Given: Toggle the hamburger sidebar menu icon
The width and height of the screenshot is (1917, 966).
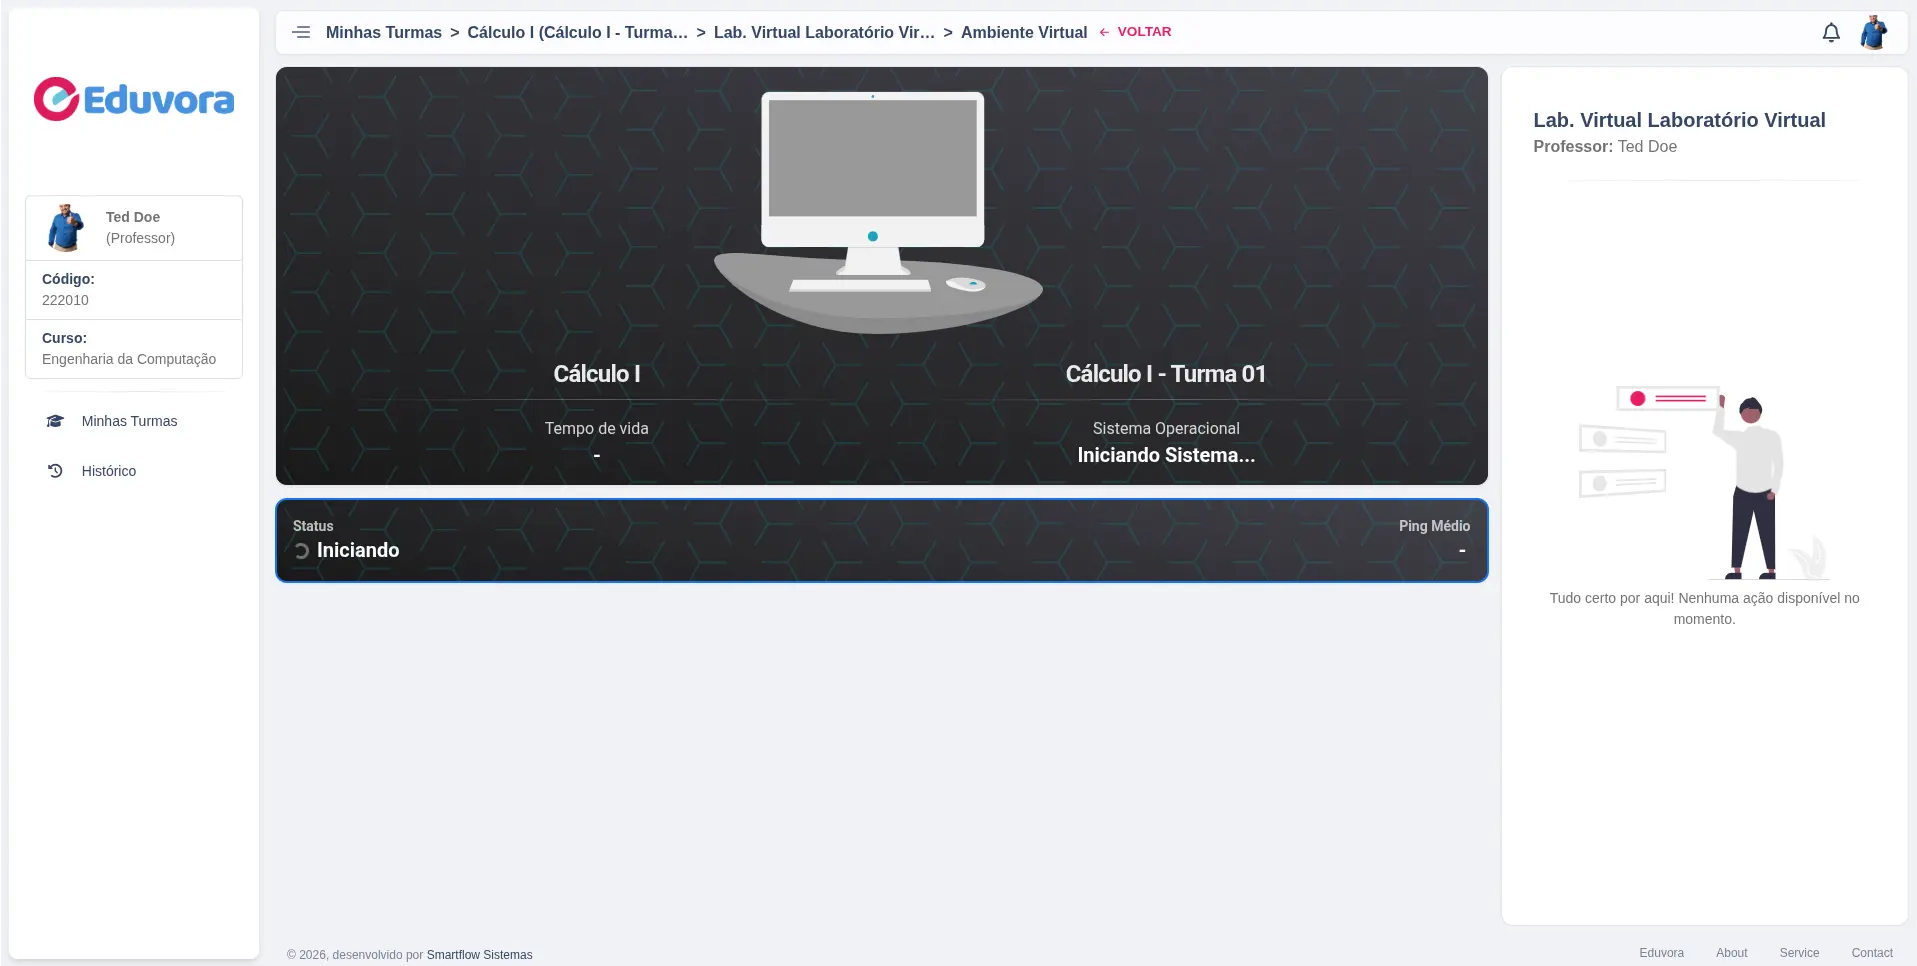Looking at the screenshot, I should 301,32.
